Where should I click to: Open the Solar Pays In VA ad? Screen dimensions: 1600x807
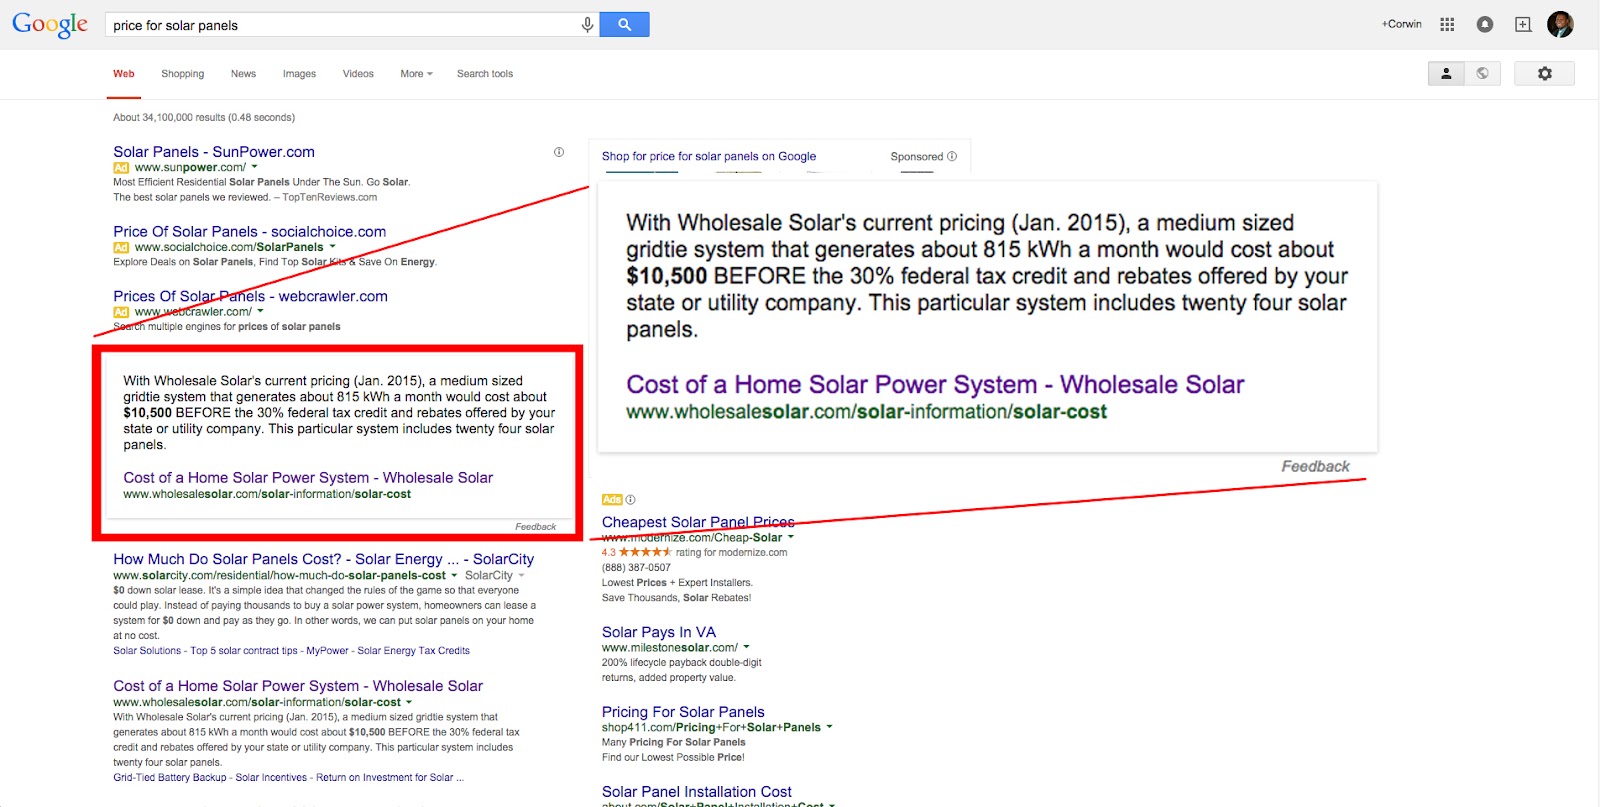point(659,632)
